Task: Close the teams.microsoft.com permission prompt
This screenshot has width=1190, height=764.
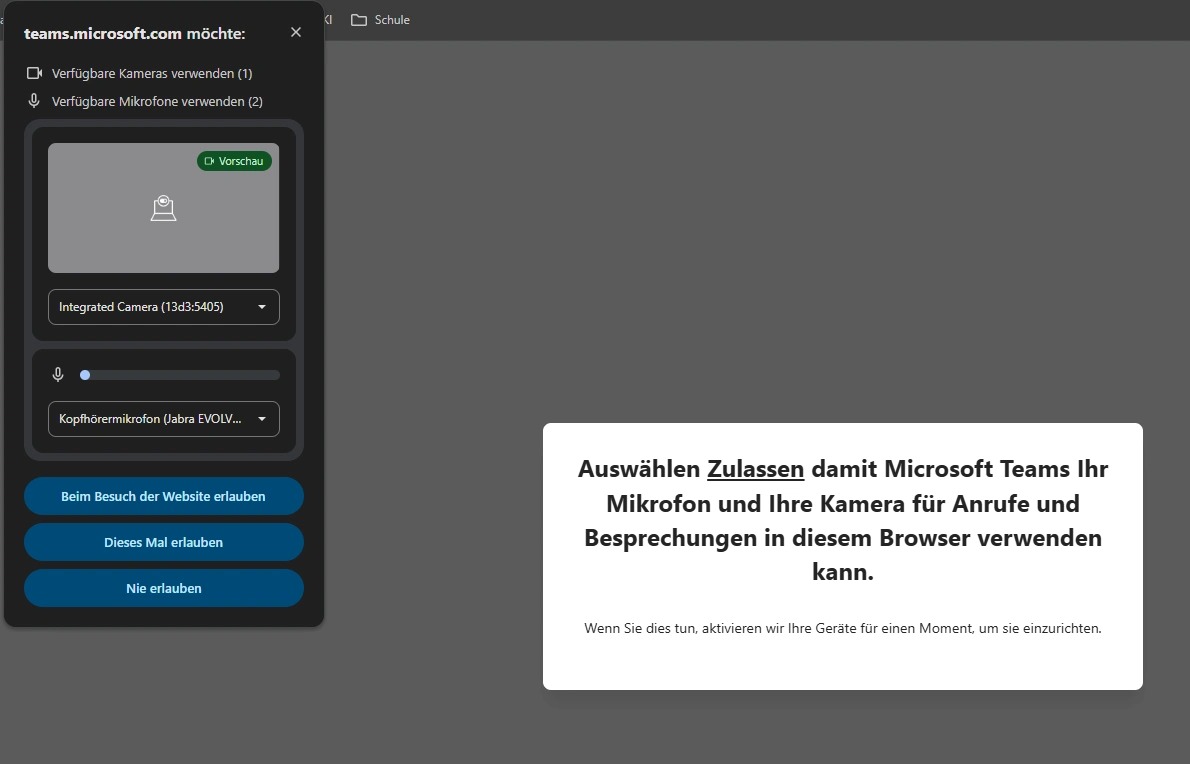Action: click(x=296, y=32)
